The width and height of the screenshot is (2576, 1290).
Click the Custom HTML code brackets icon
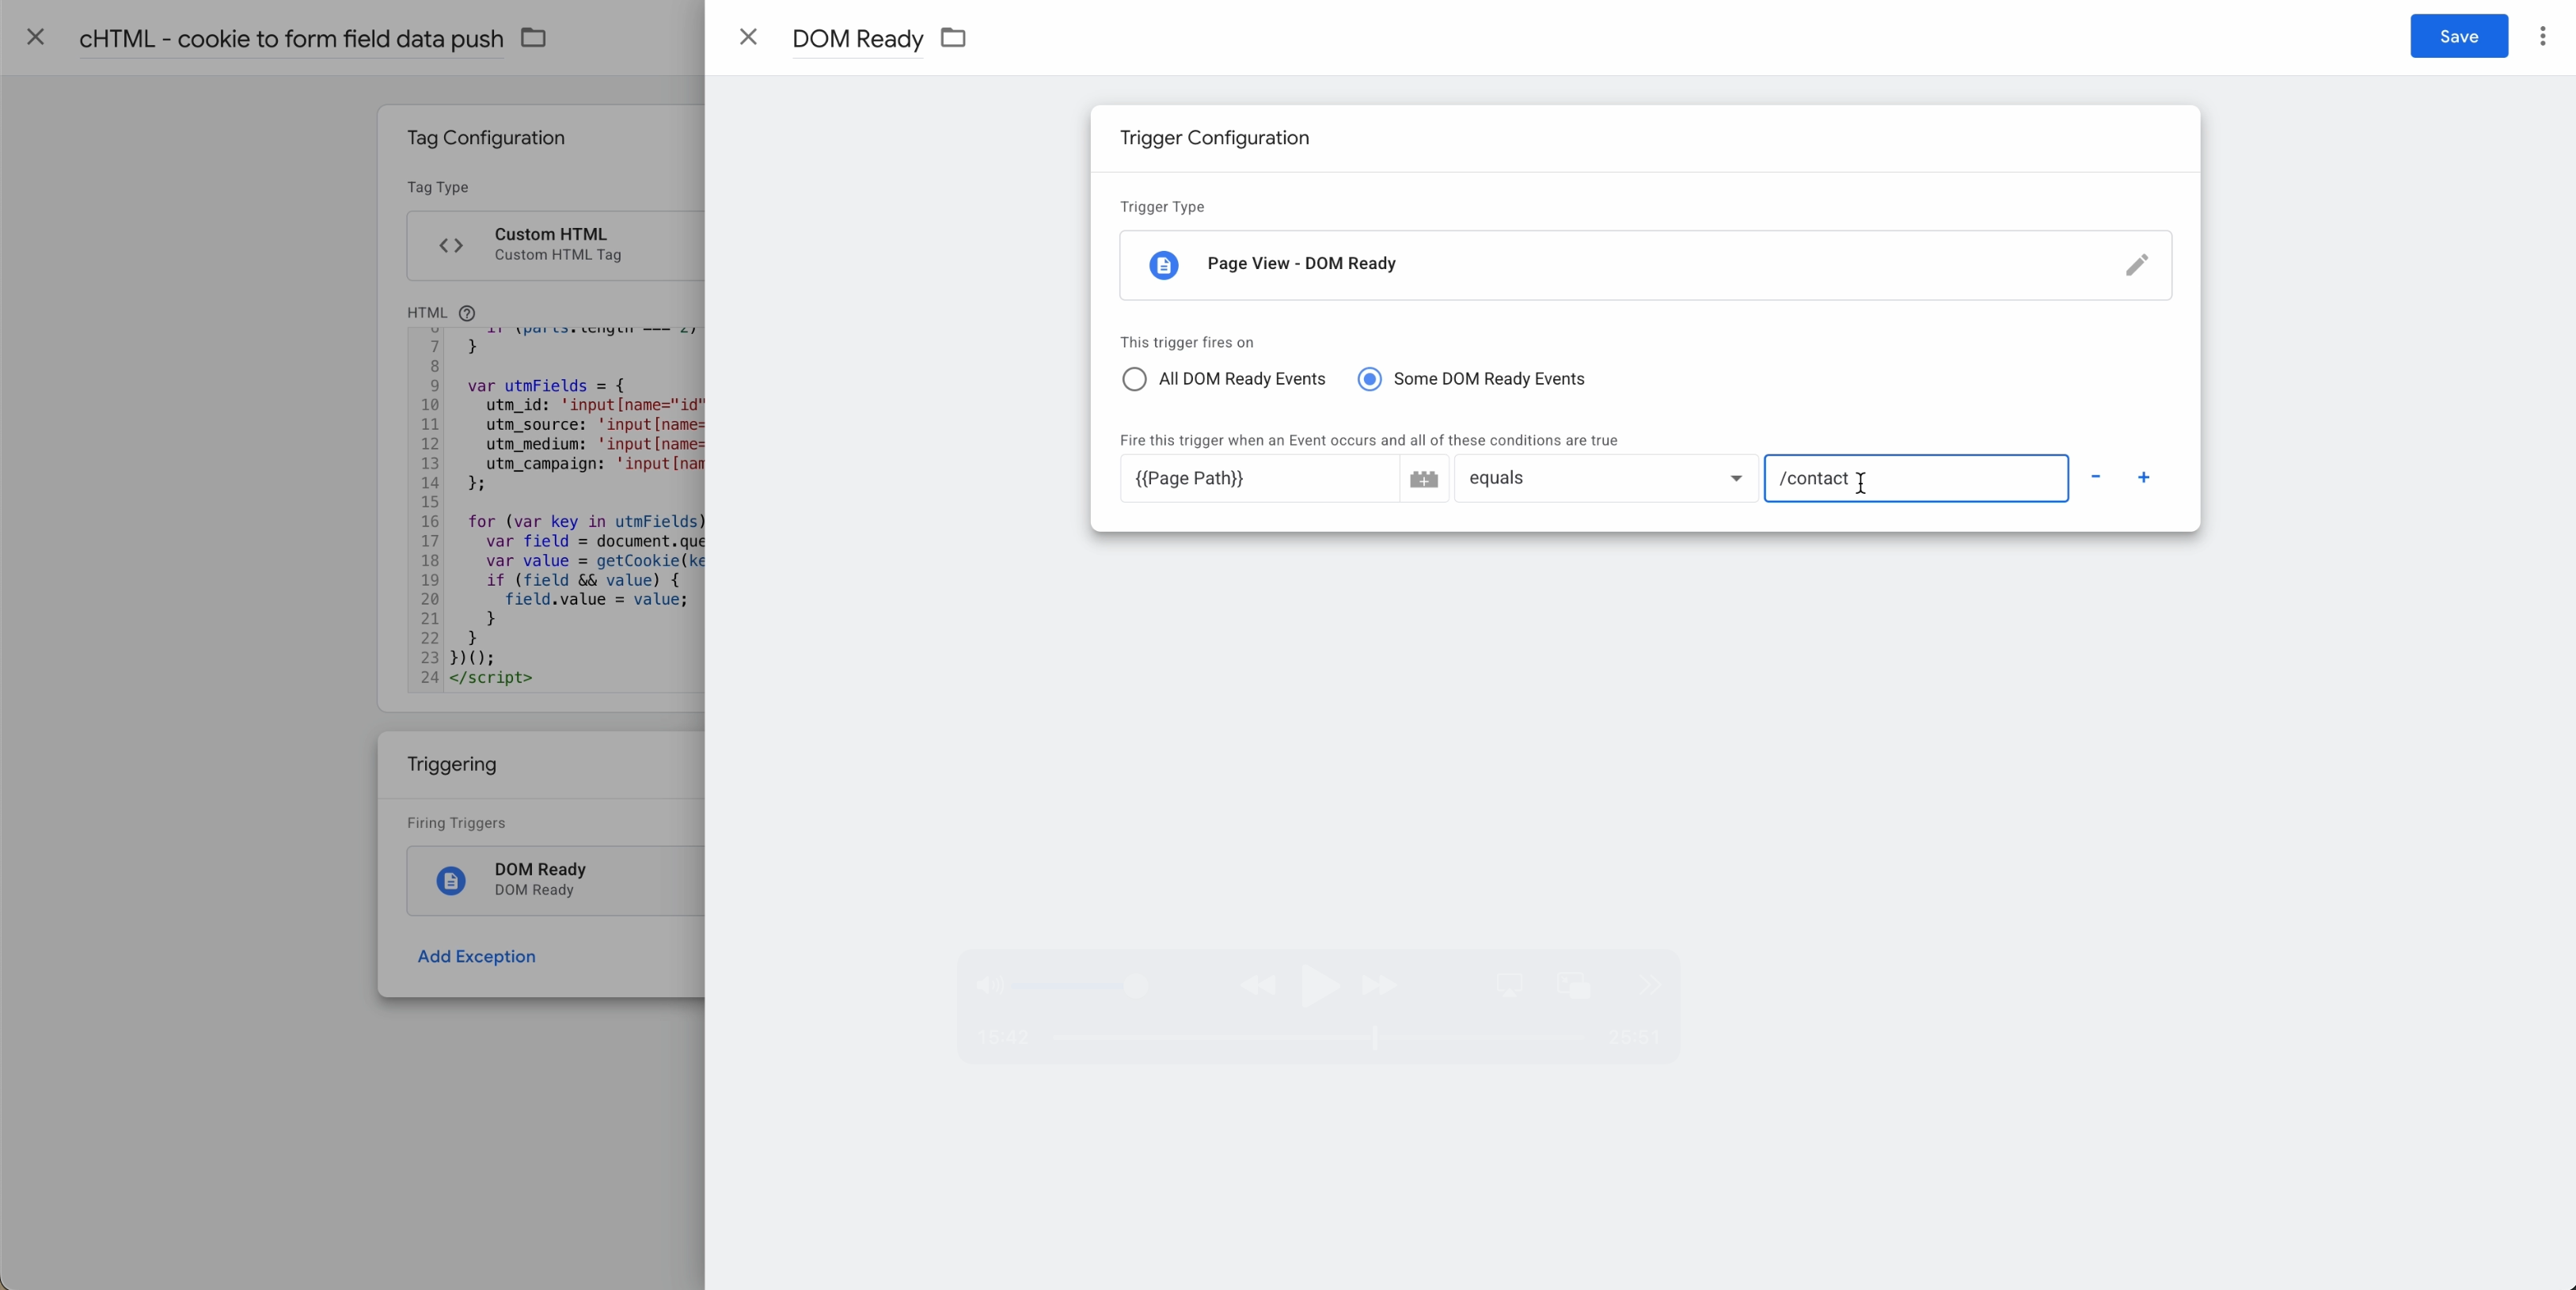(x=451, y=245)
